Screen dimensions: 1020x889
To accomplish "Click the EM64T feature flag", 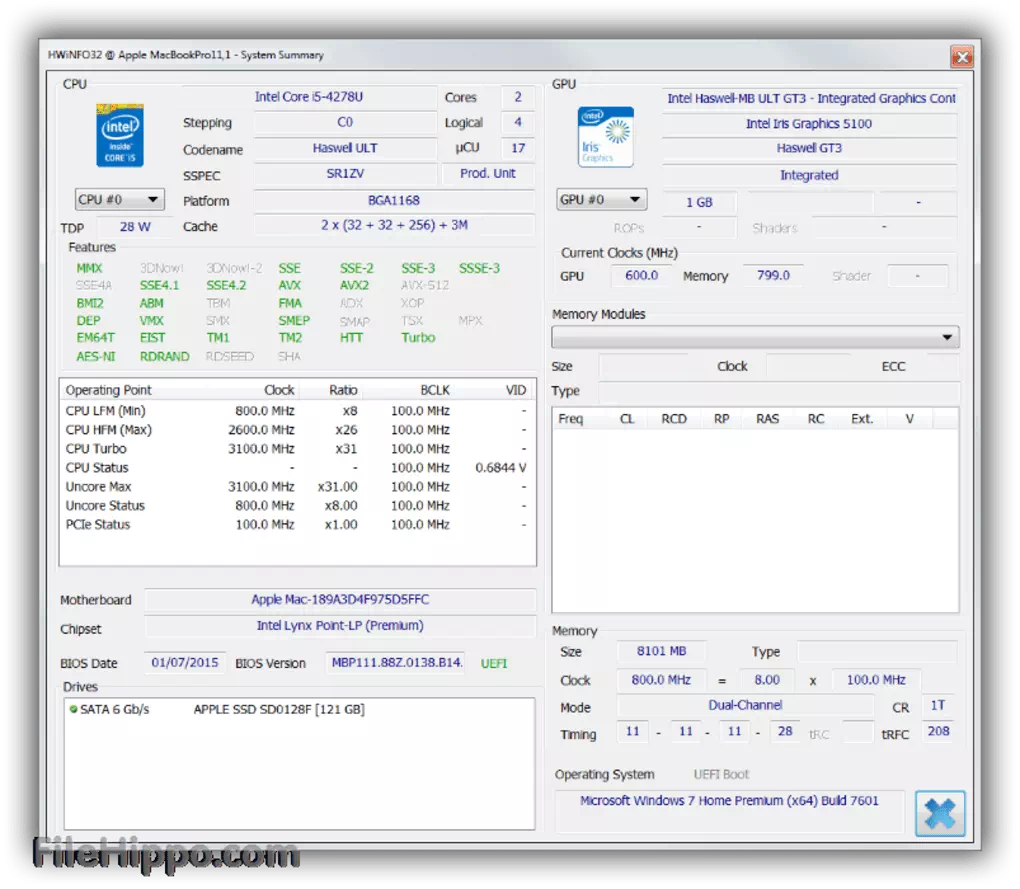I will [x=95, y=338].
